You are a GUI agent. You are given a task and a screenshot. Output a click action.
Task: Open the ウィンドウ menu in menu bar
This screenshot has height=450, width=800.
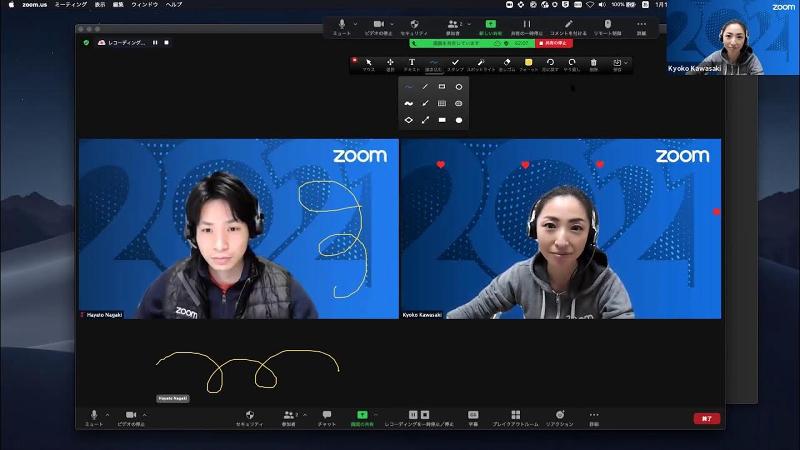click(147, 4)
